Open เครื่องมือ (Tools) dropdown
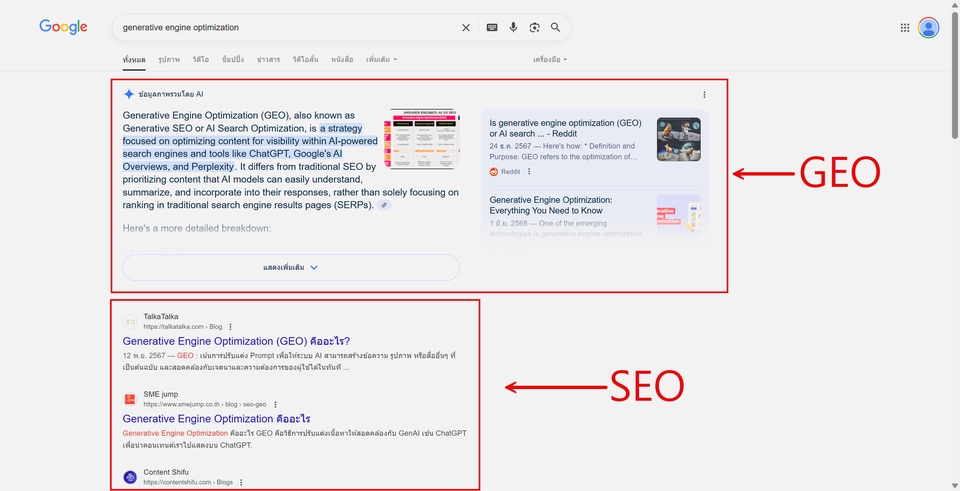Image resolution: width=960 pixels, height=491 pixels. coord(550,59)
